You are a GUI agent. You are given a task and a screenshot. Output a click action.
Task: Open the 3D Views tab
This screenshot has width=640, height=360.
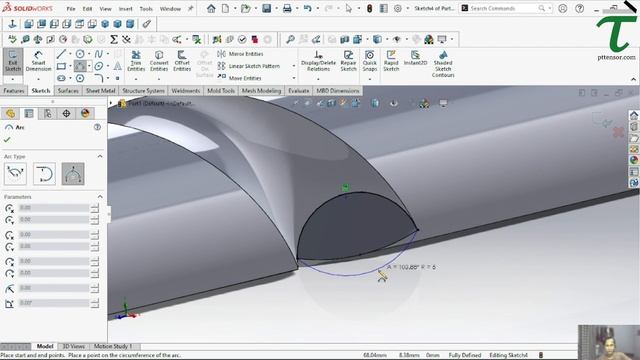pyautogui.click(x=73, y=346)
